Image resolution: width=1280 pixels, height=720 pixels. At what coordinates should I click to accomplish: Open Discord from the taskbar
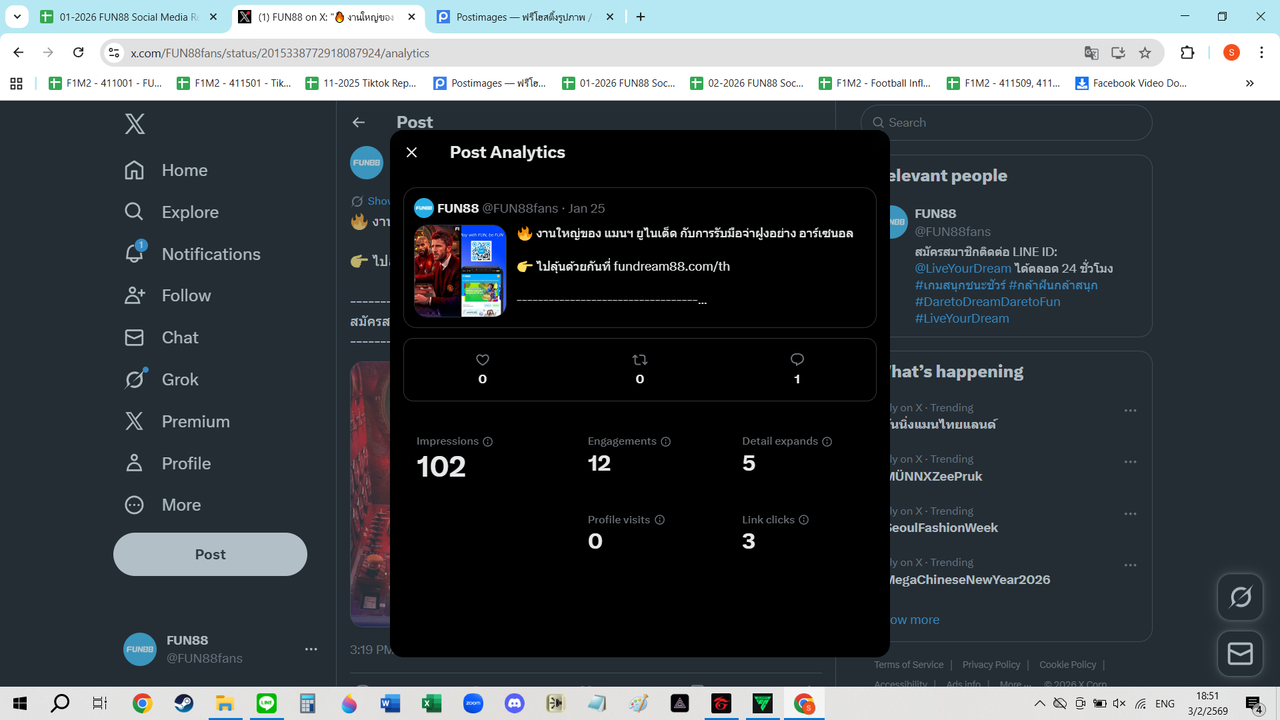[x=514, y=704]
